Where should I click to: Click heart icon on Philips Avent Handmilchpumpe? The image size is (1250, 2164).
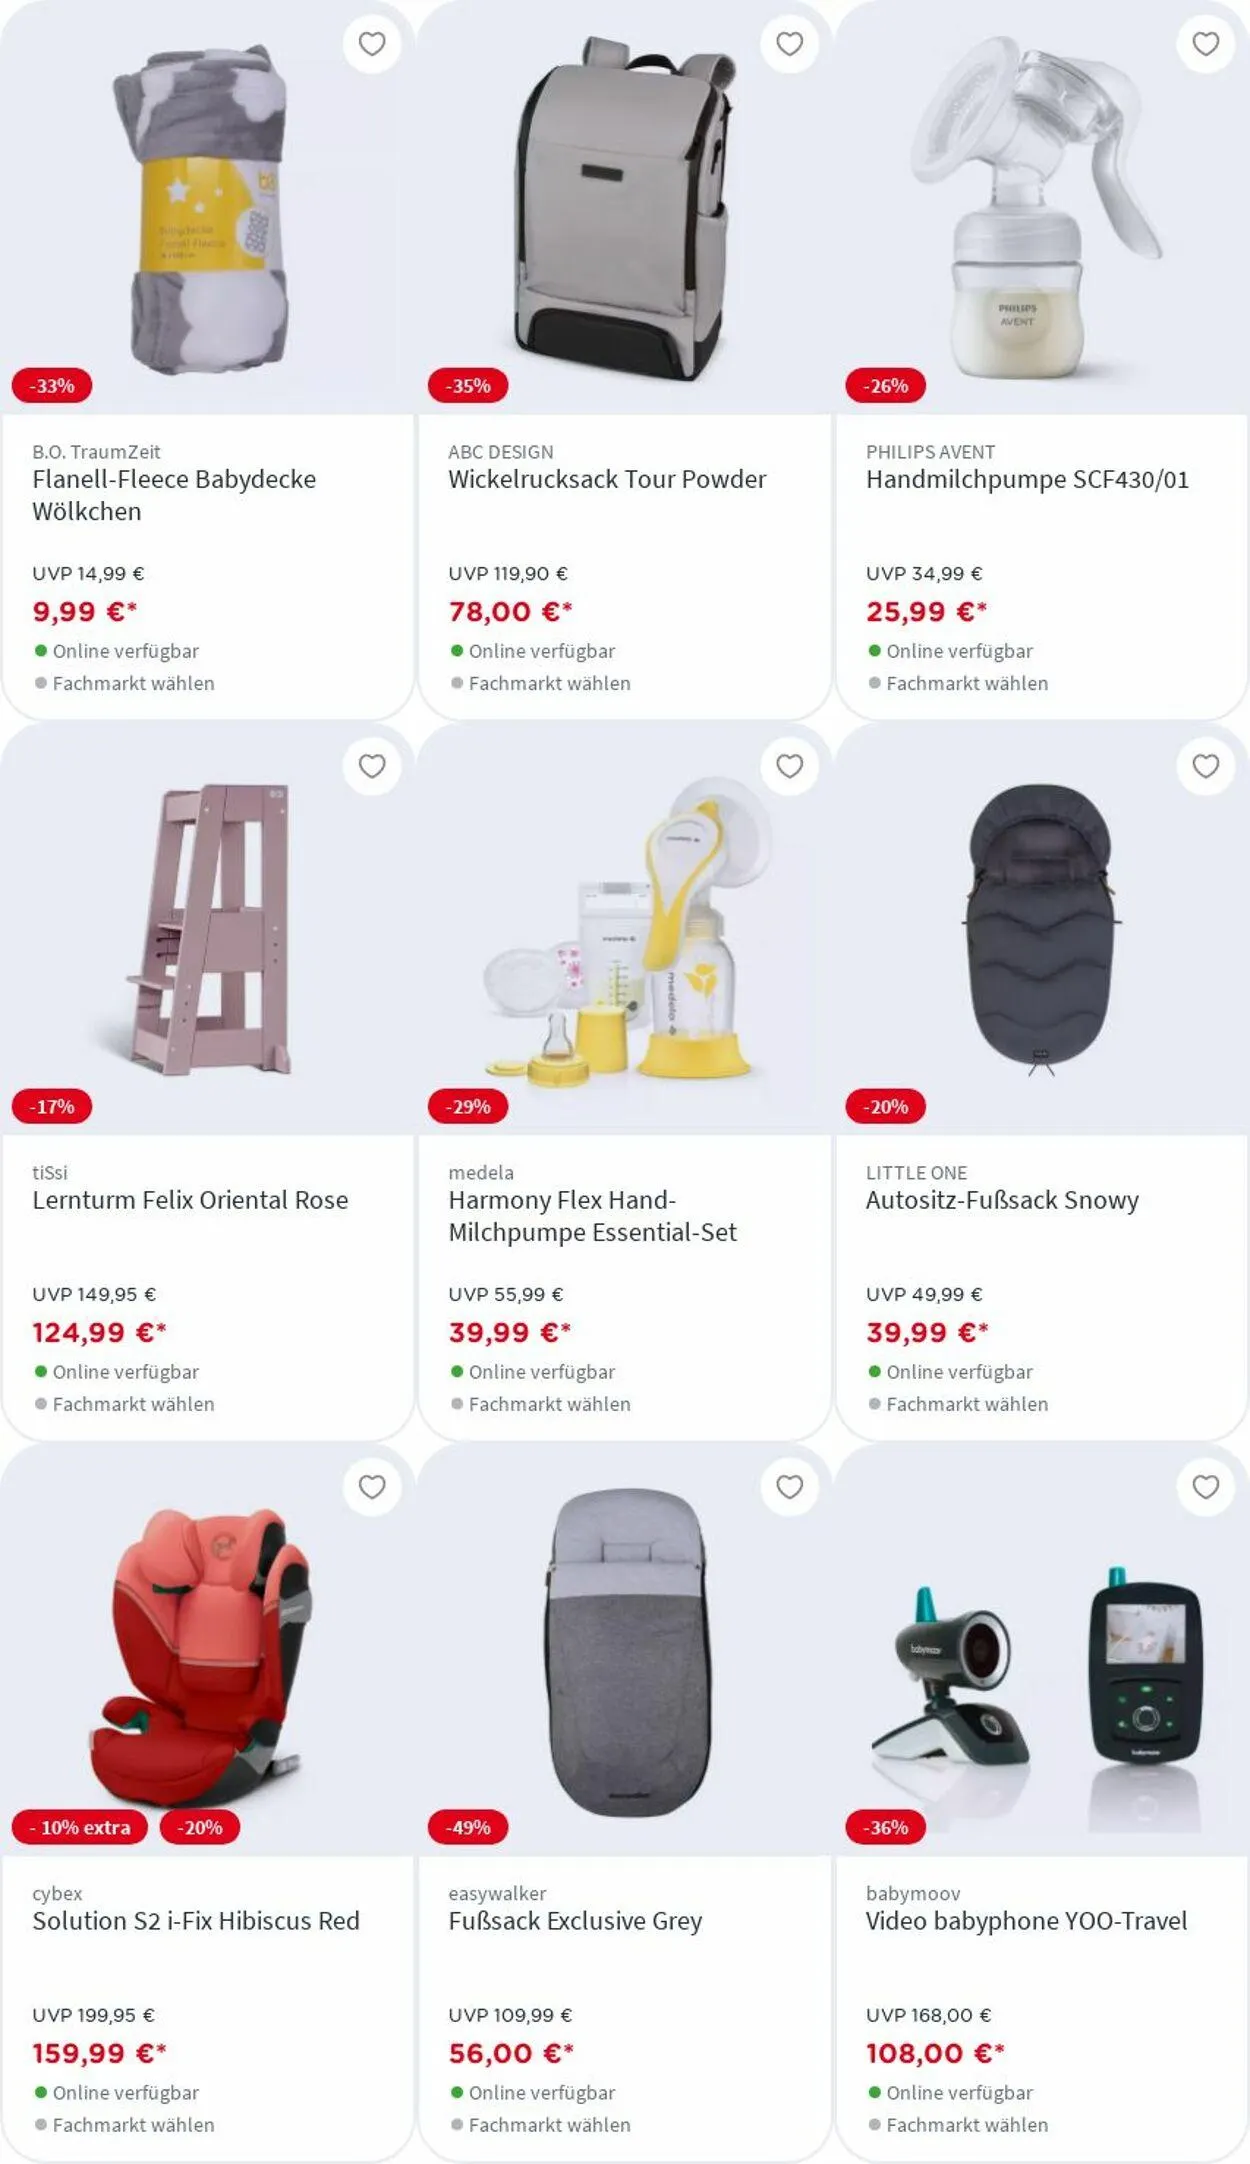tap(1206, 44)
